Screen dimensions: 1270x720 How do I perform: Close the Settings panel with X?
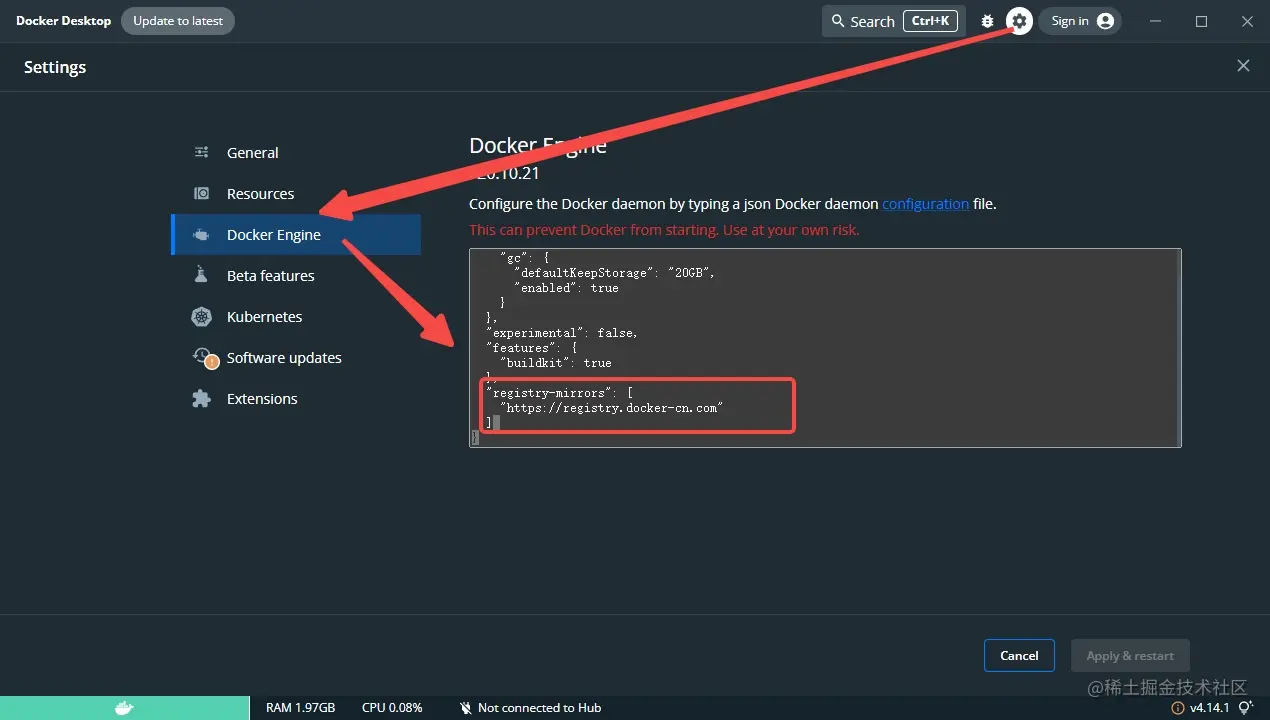coord(1243,65)
